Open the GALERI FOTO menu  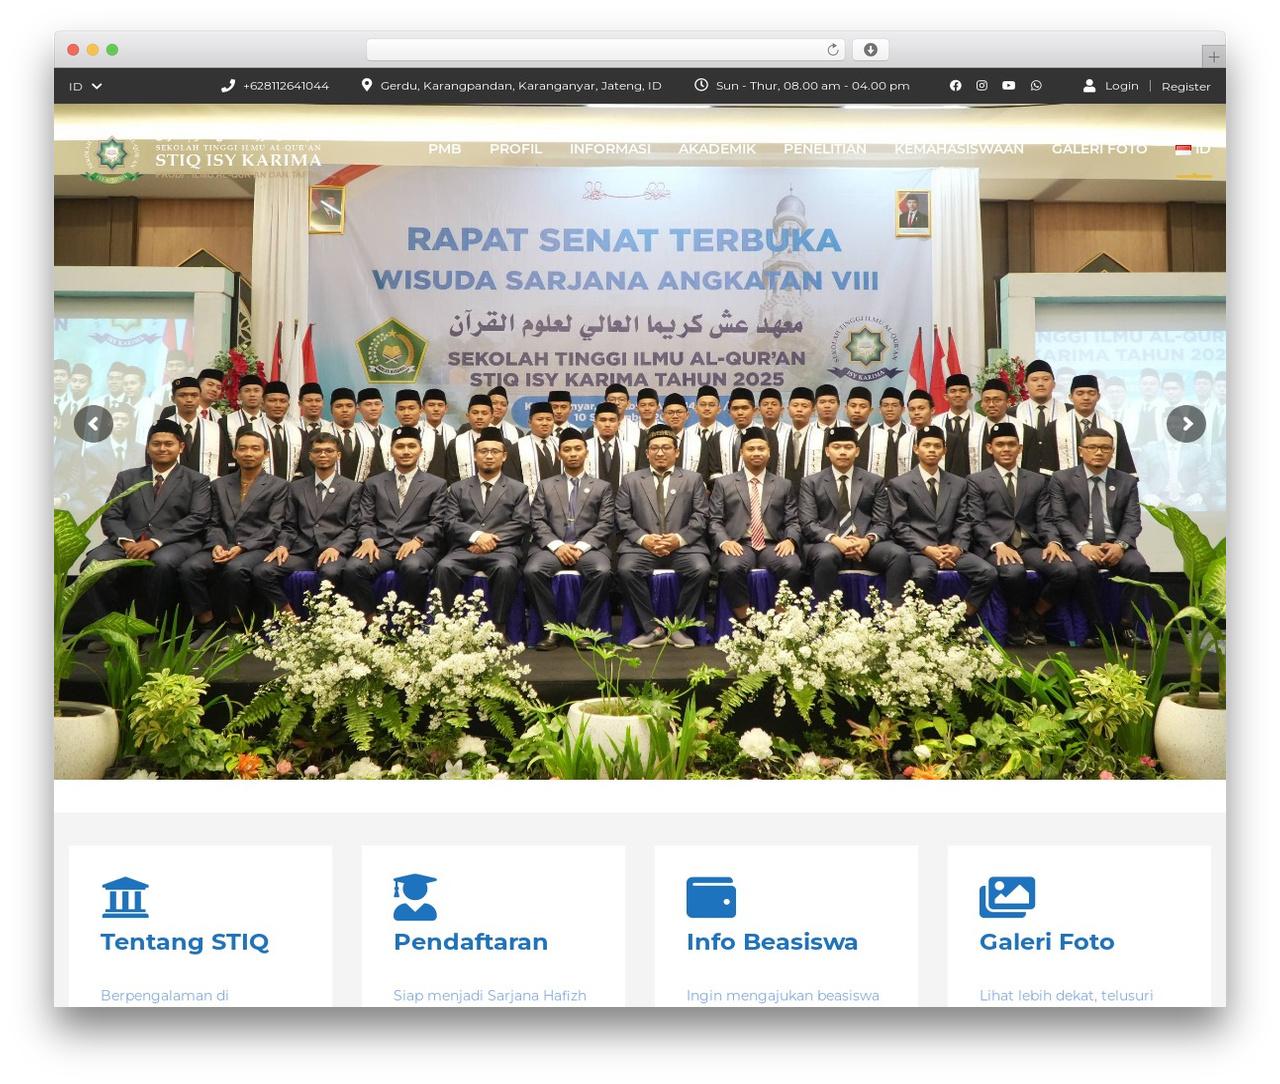[1099, 149]
